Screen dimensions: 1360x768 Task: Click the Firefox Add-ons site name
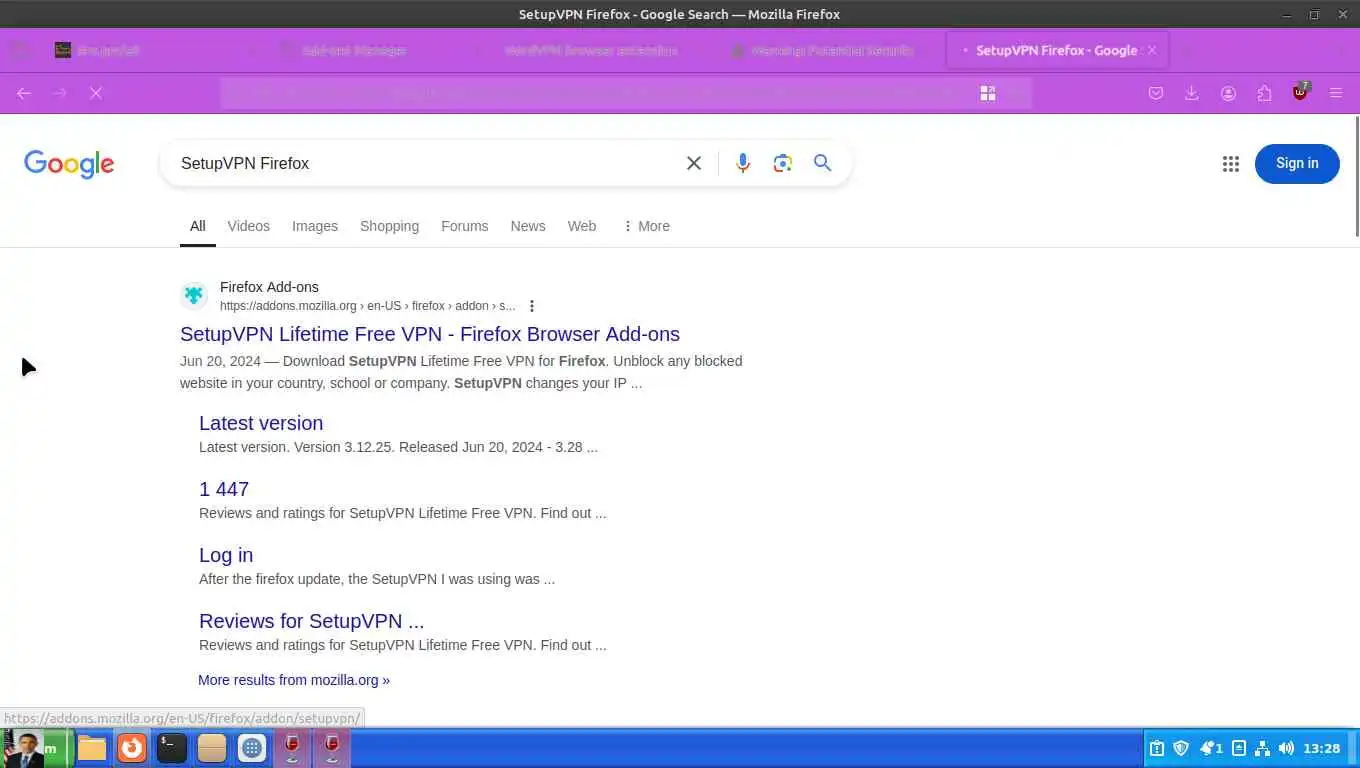269,287
